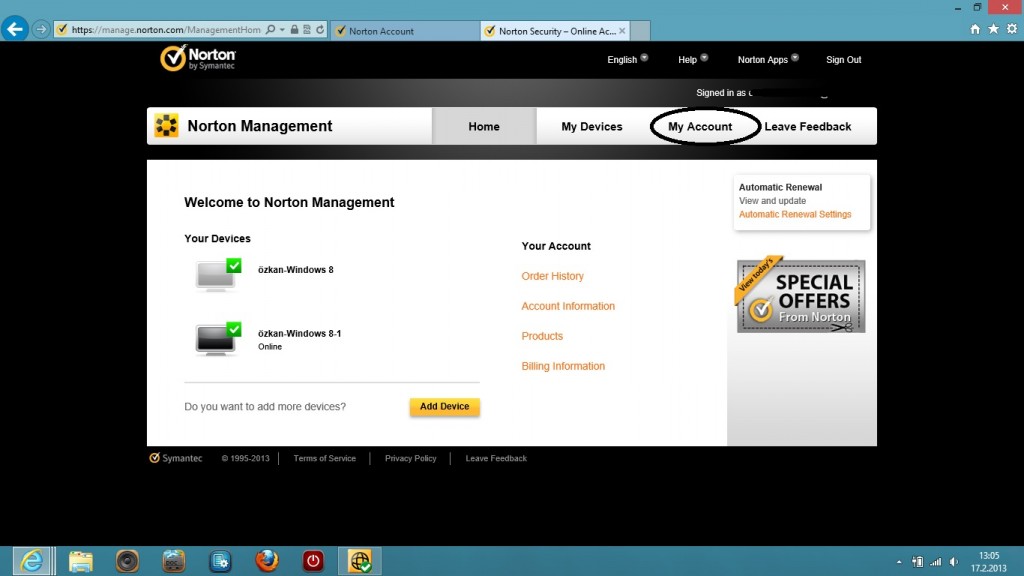Screen dimensions: 1024x576
Task: Click the volume icon in system tray
Action: pyautogui.click(x=953, y=561)
